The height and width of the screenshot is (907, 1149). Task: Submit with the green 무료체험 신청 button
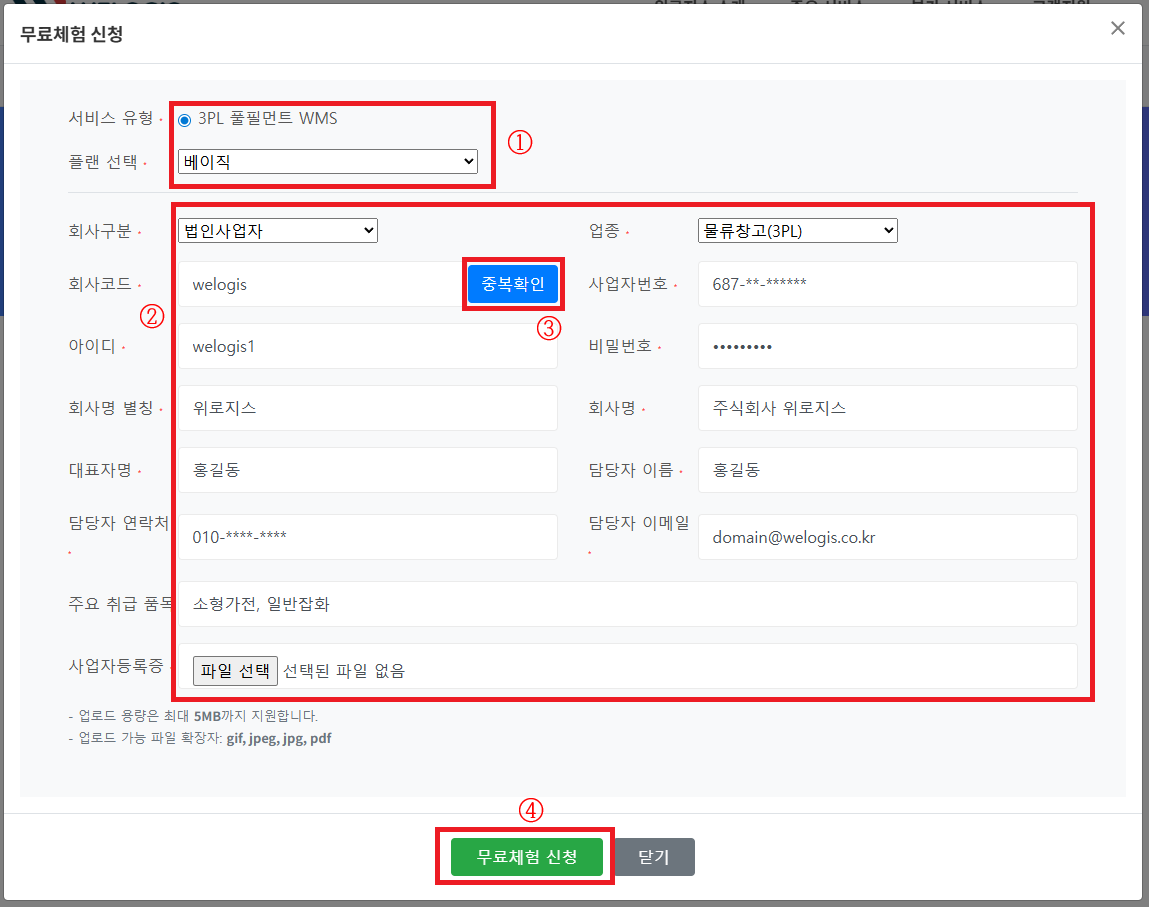click(526, 857)
